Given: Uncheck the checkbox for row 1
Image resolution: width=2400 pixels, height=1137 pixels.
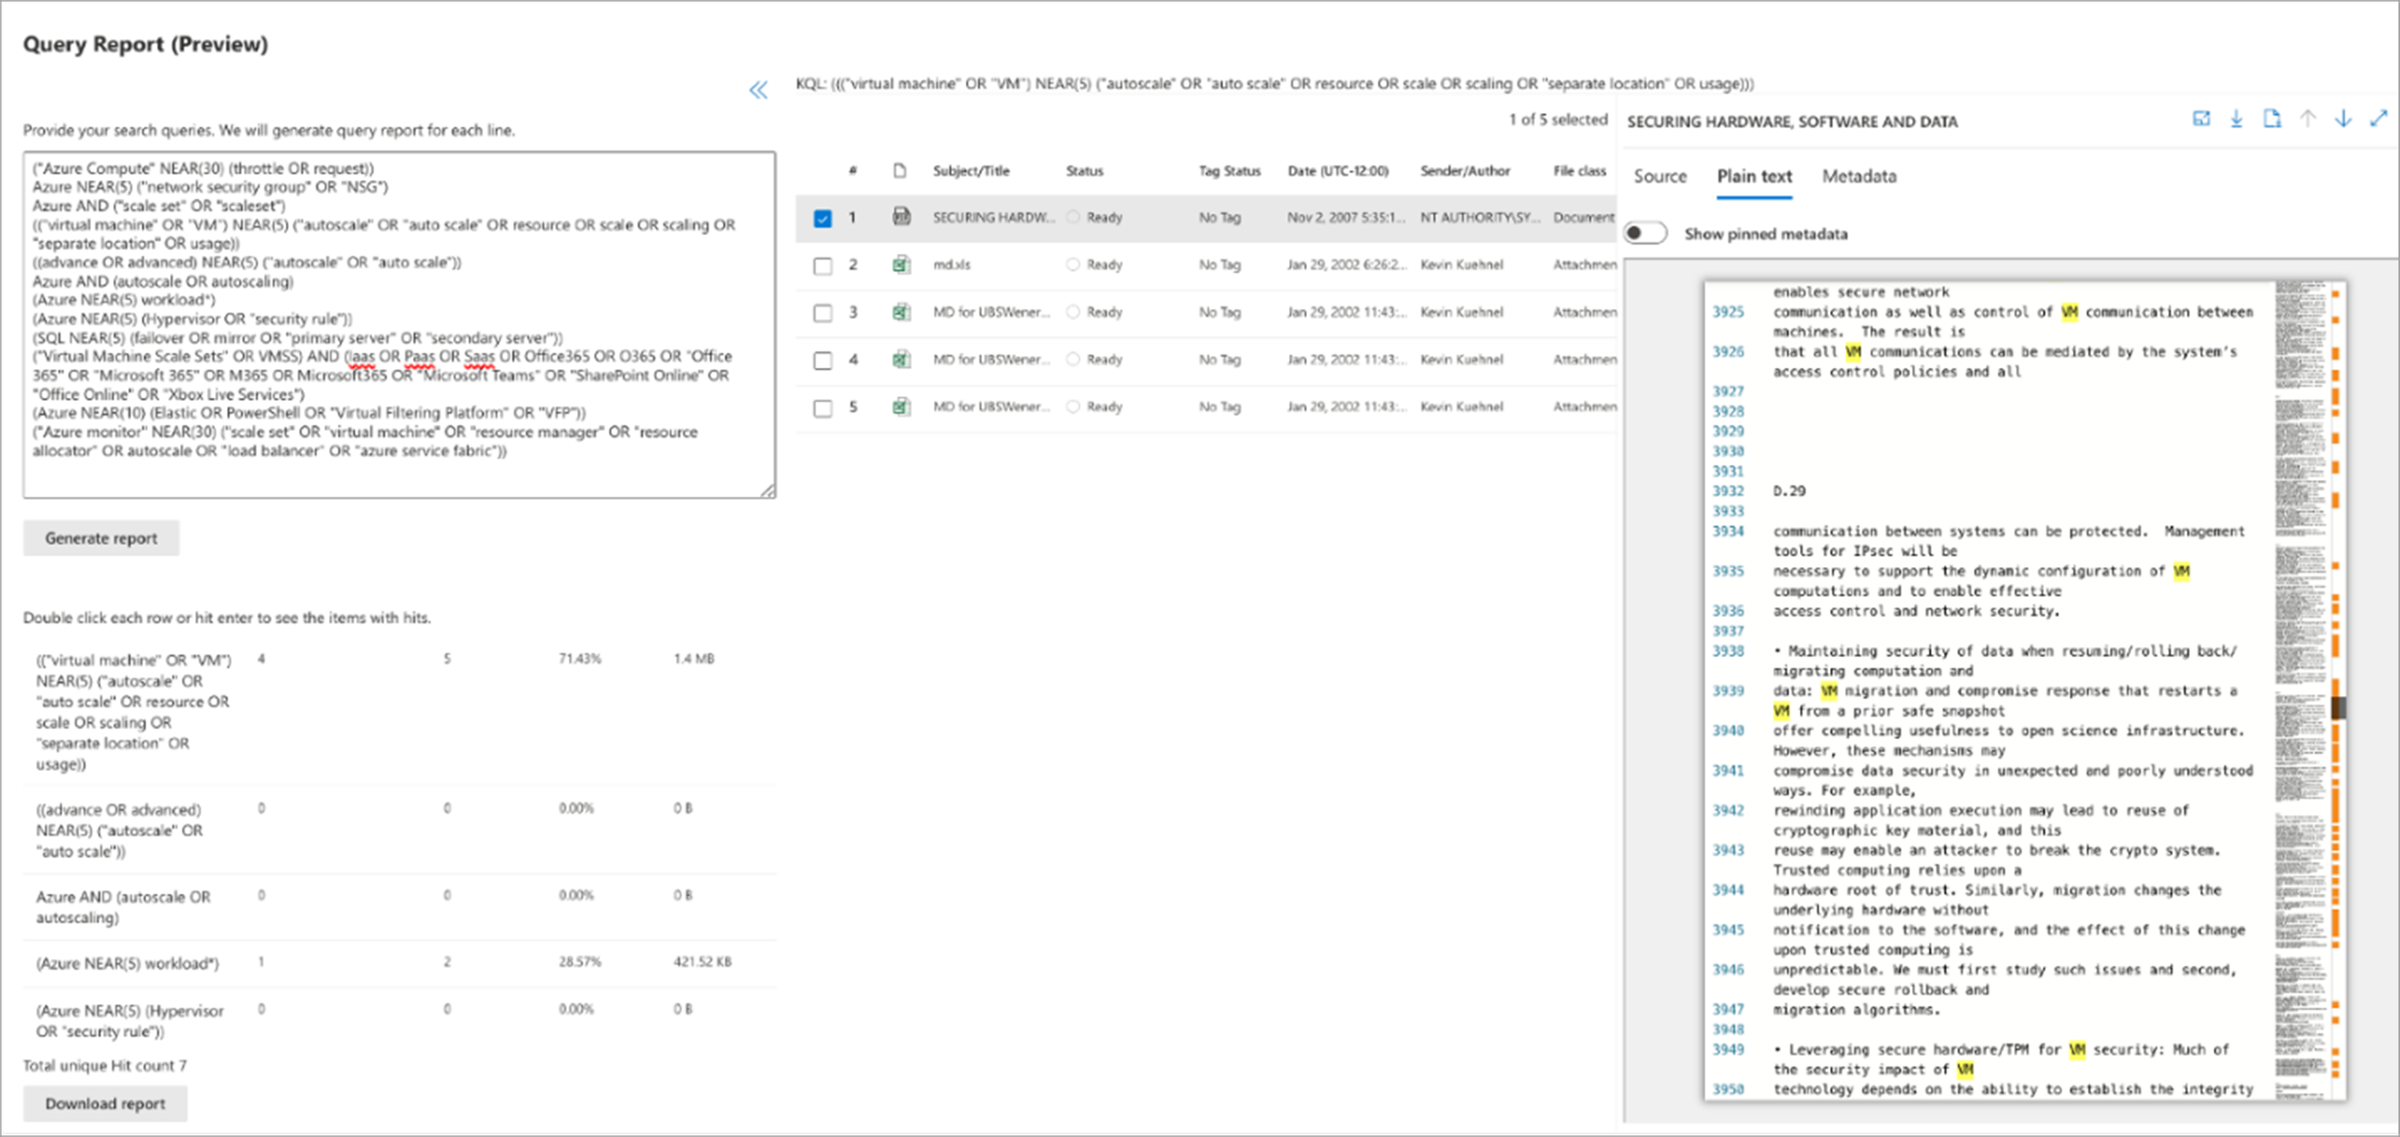Looking at the screenshot, I should click(822, 218).
